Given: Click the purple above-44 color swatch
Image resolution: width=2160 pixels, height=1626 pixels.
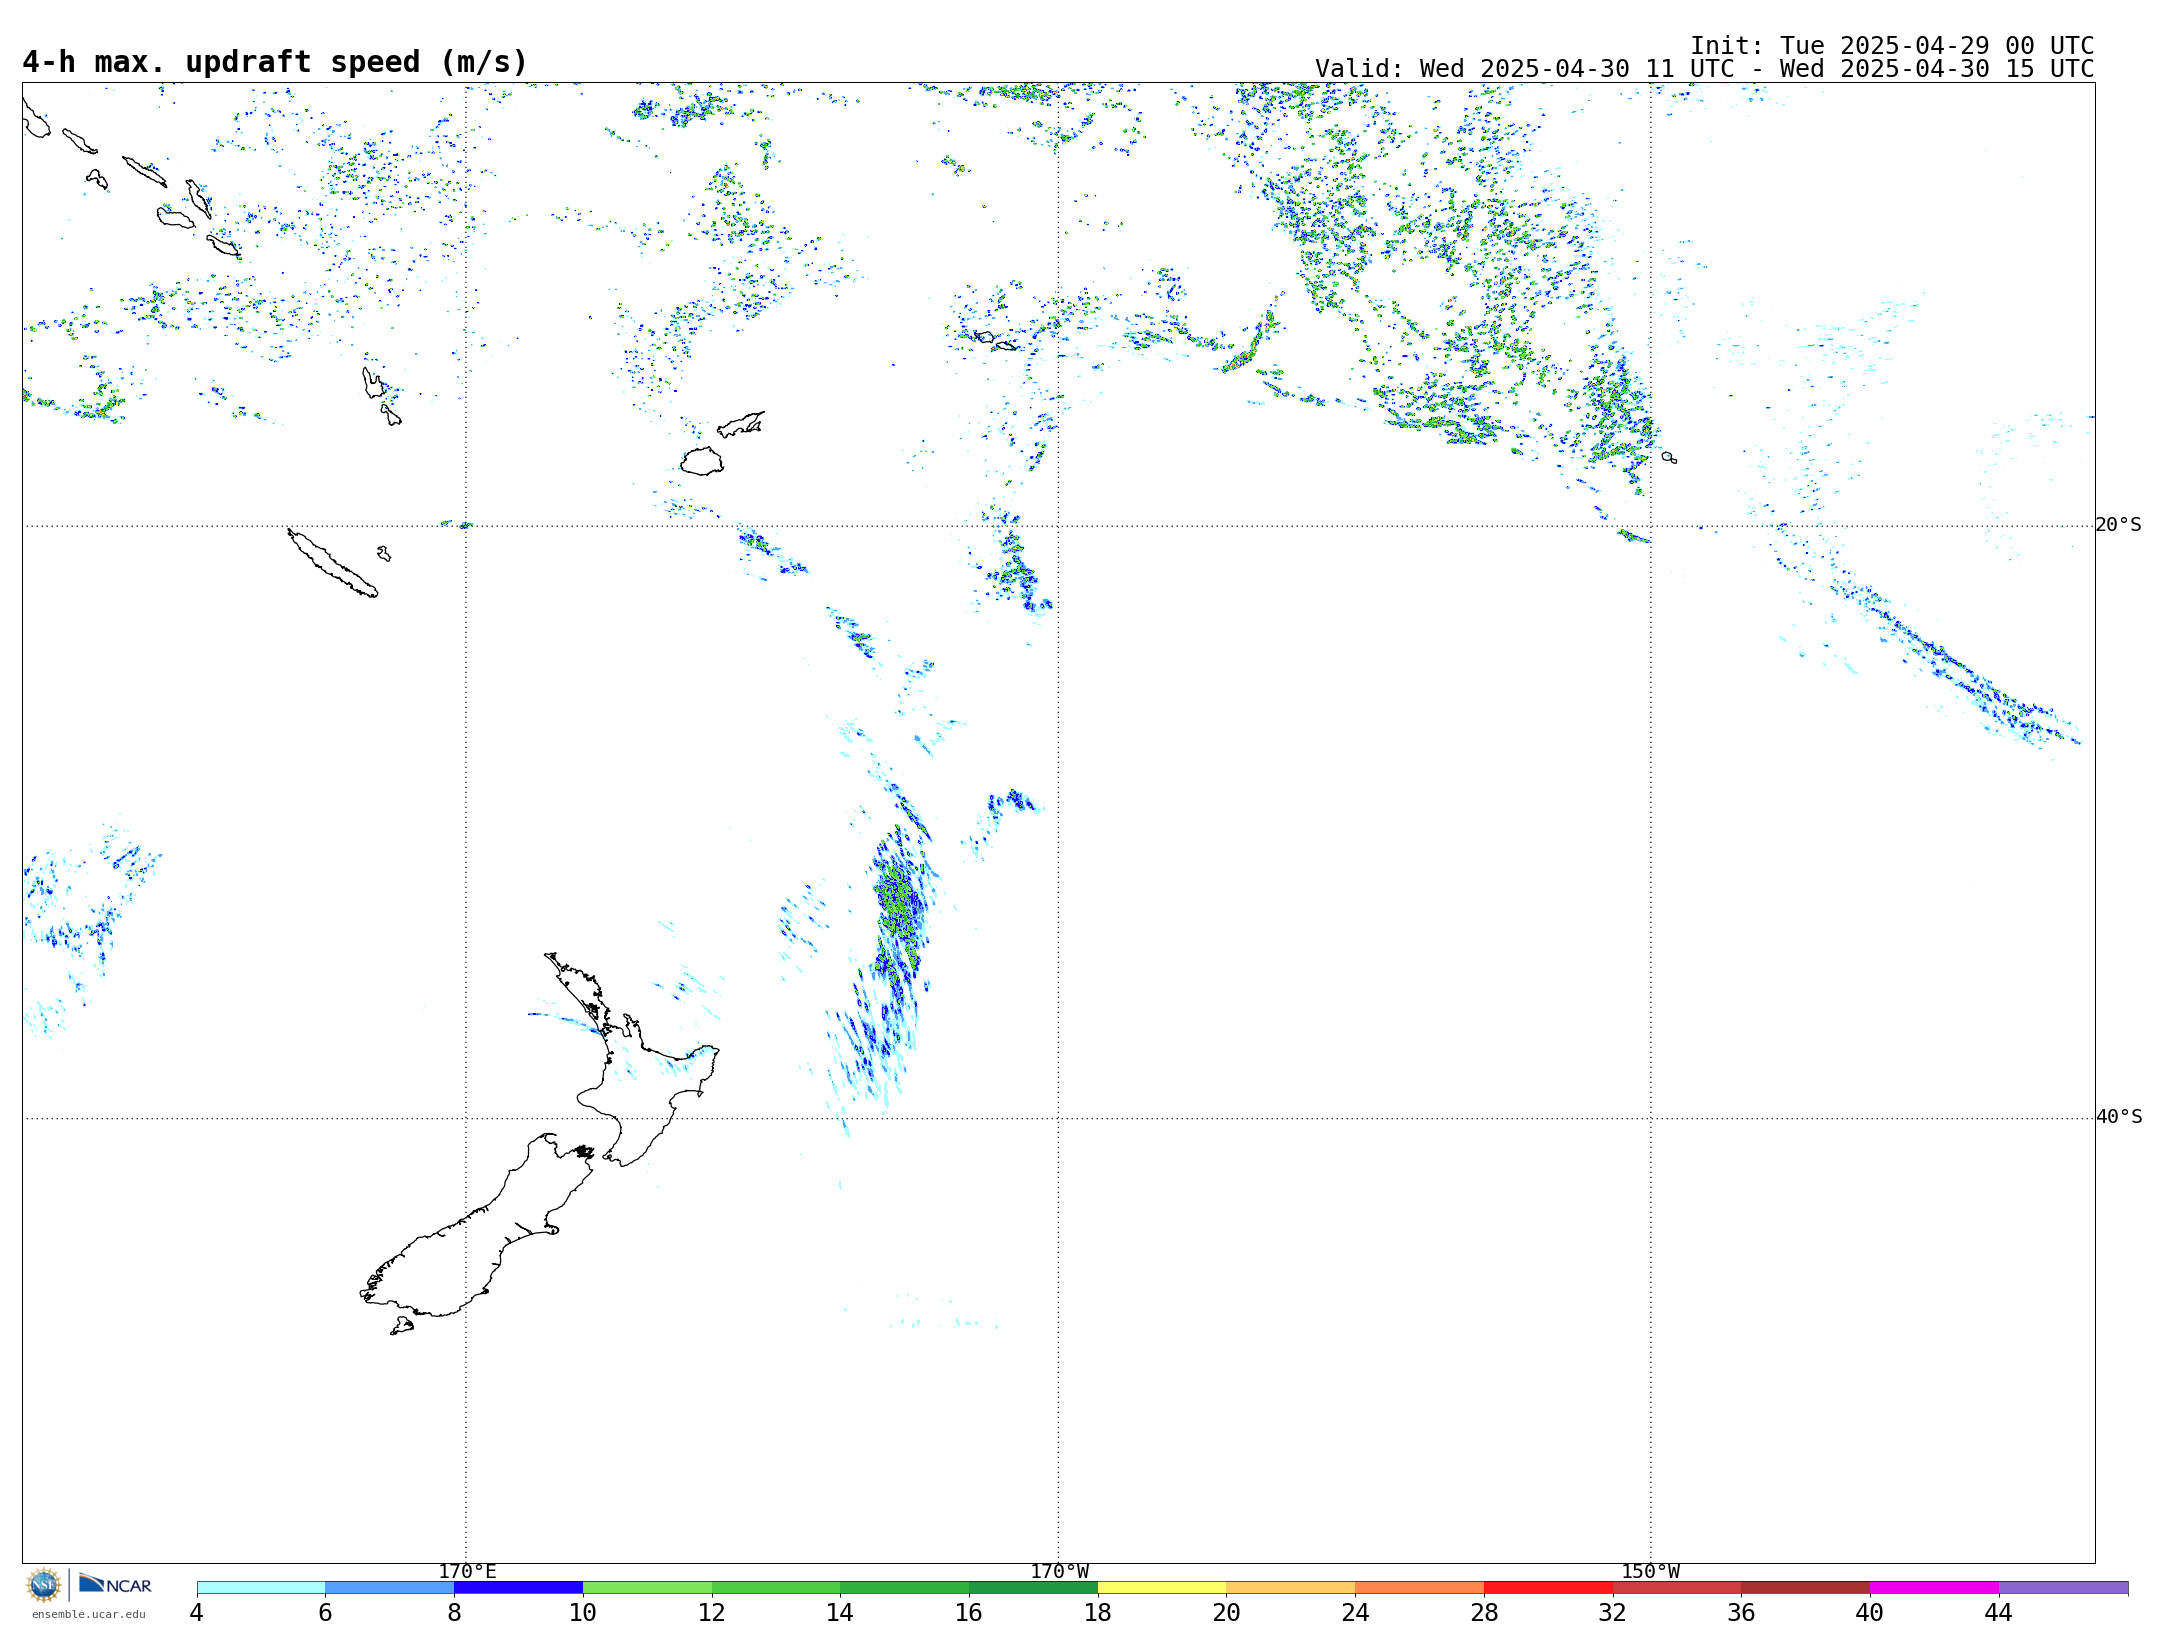Looking at the screenshot, I should tap(2063, 1587).
